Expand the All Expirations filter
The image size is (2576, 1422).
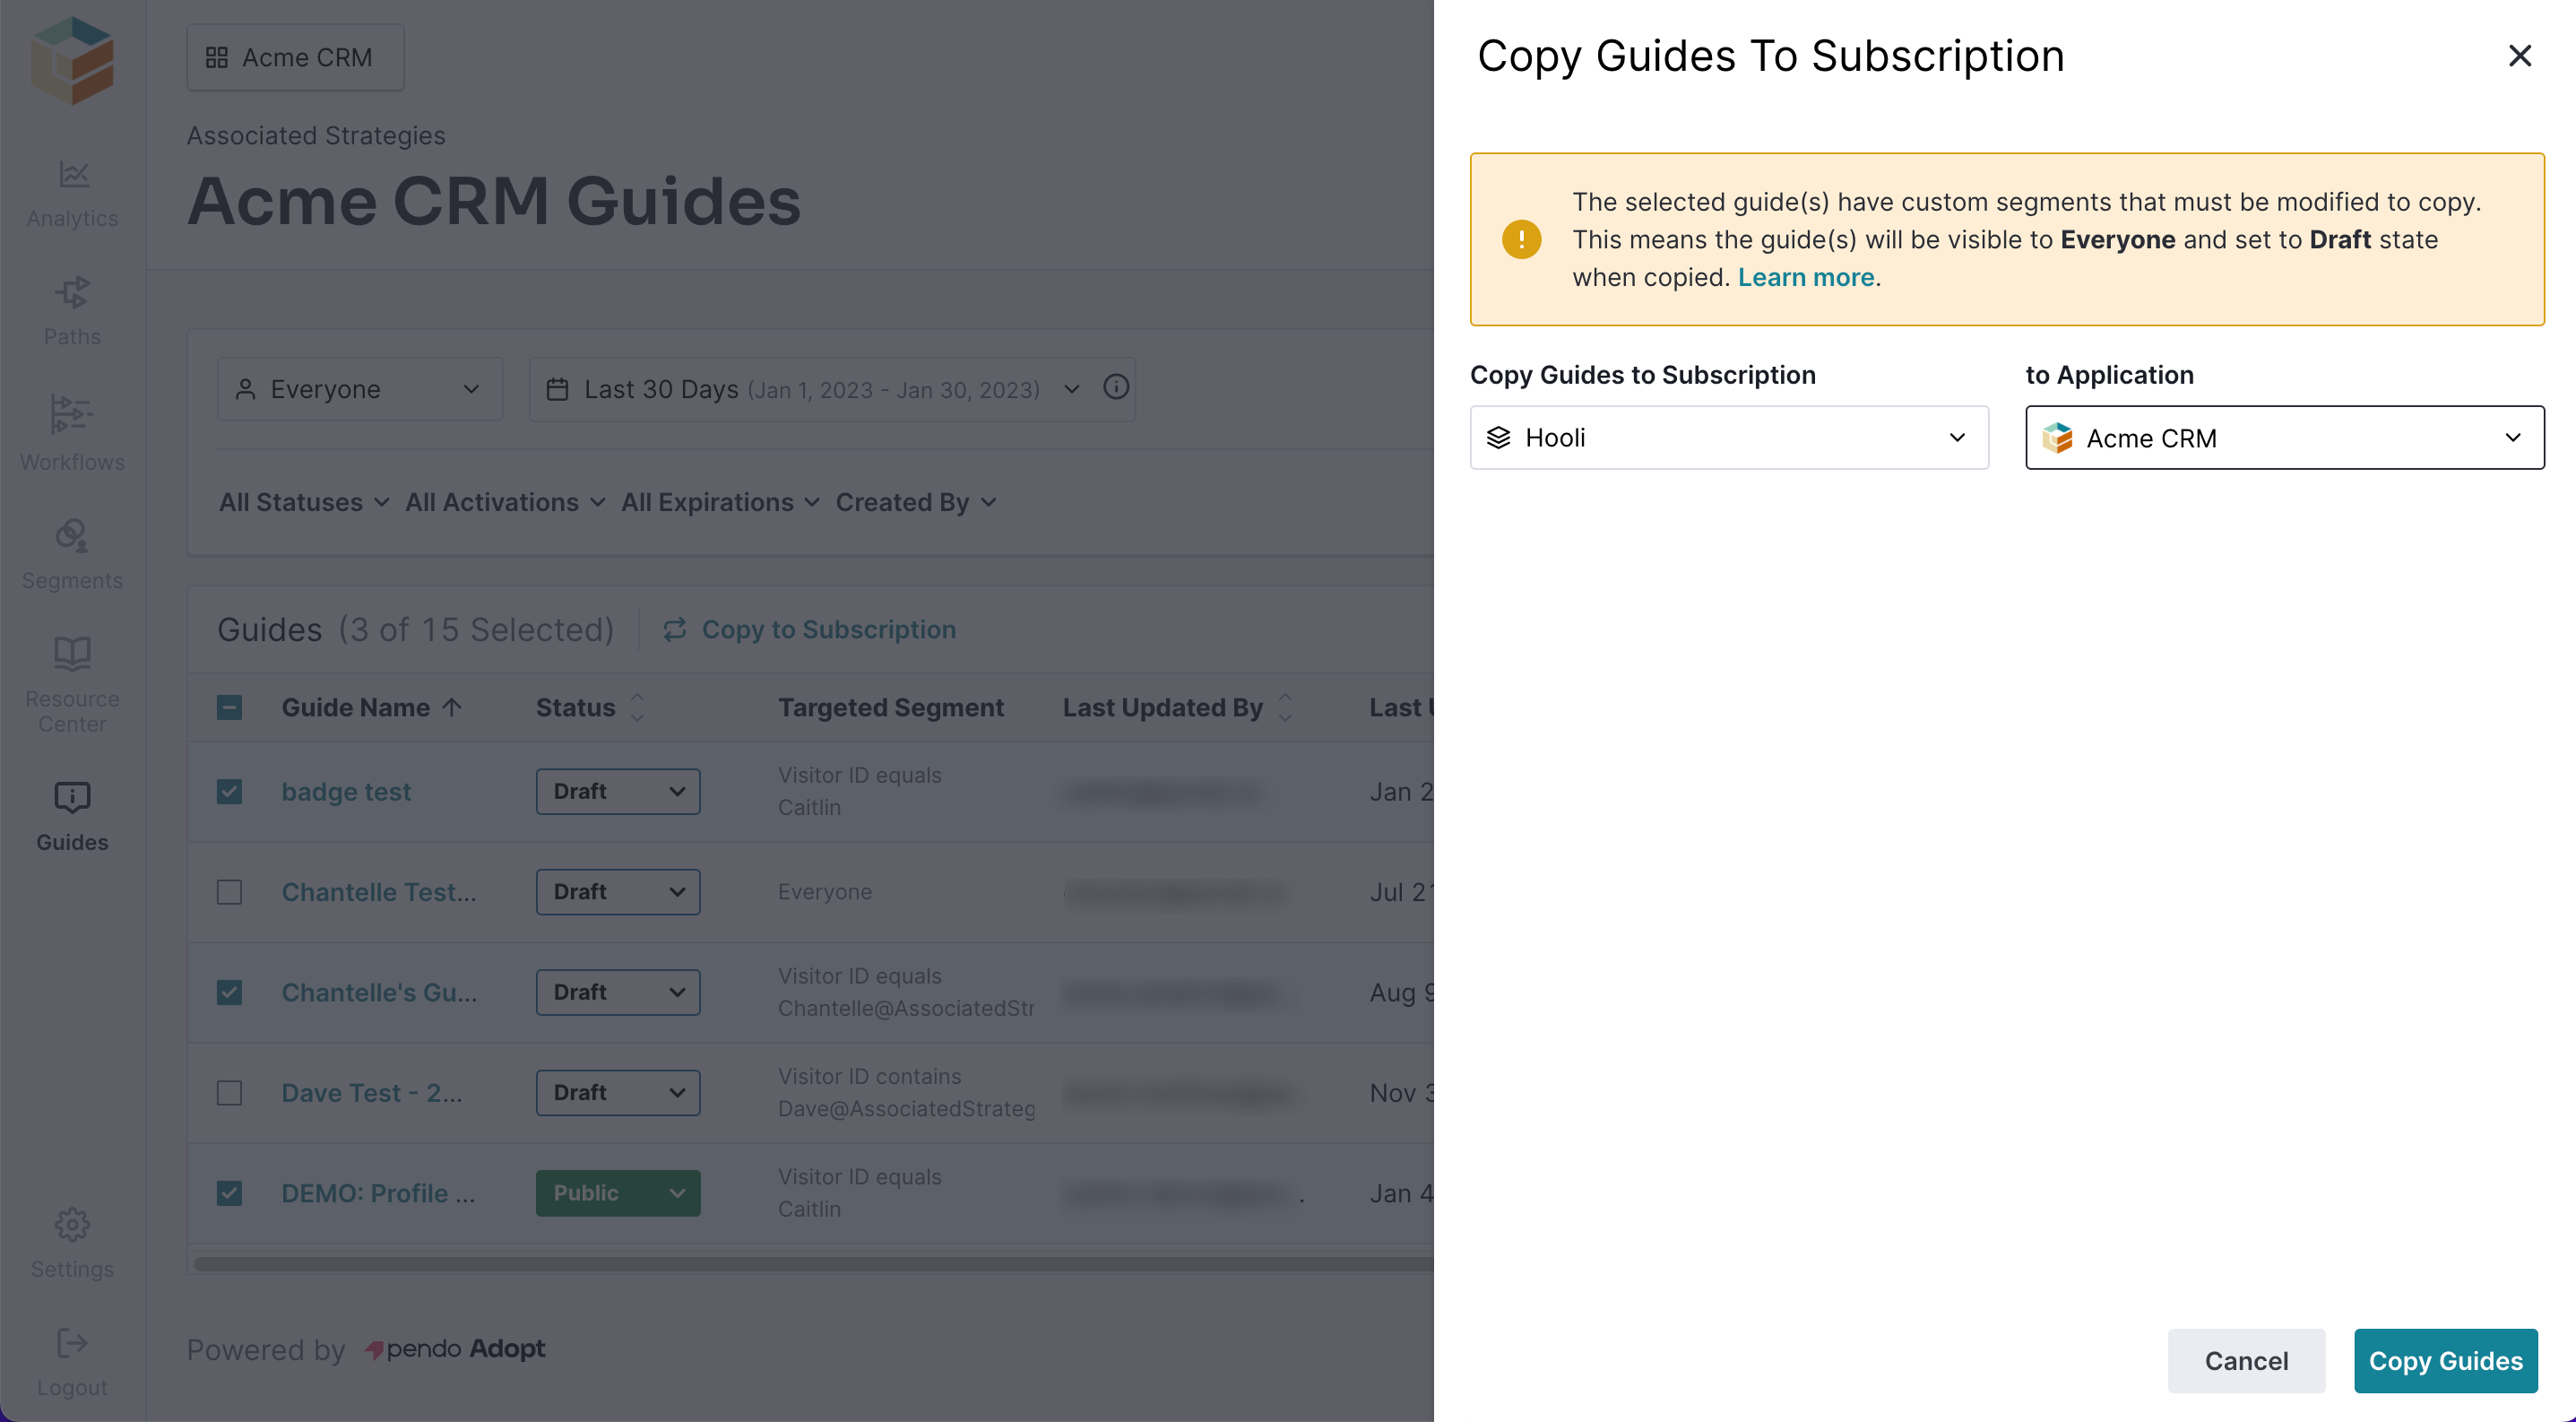pos(720,502)
